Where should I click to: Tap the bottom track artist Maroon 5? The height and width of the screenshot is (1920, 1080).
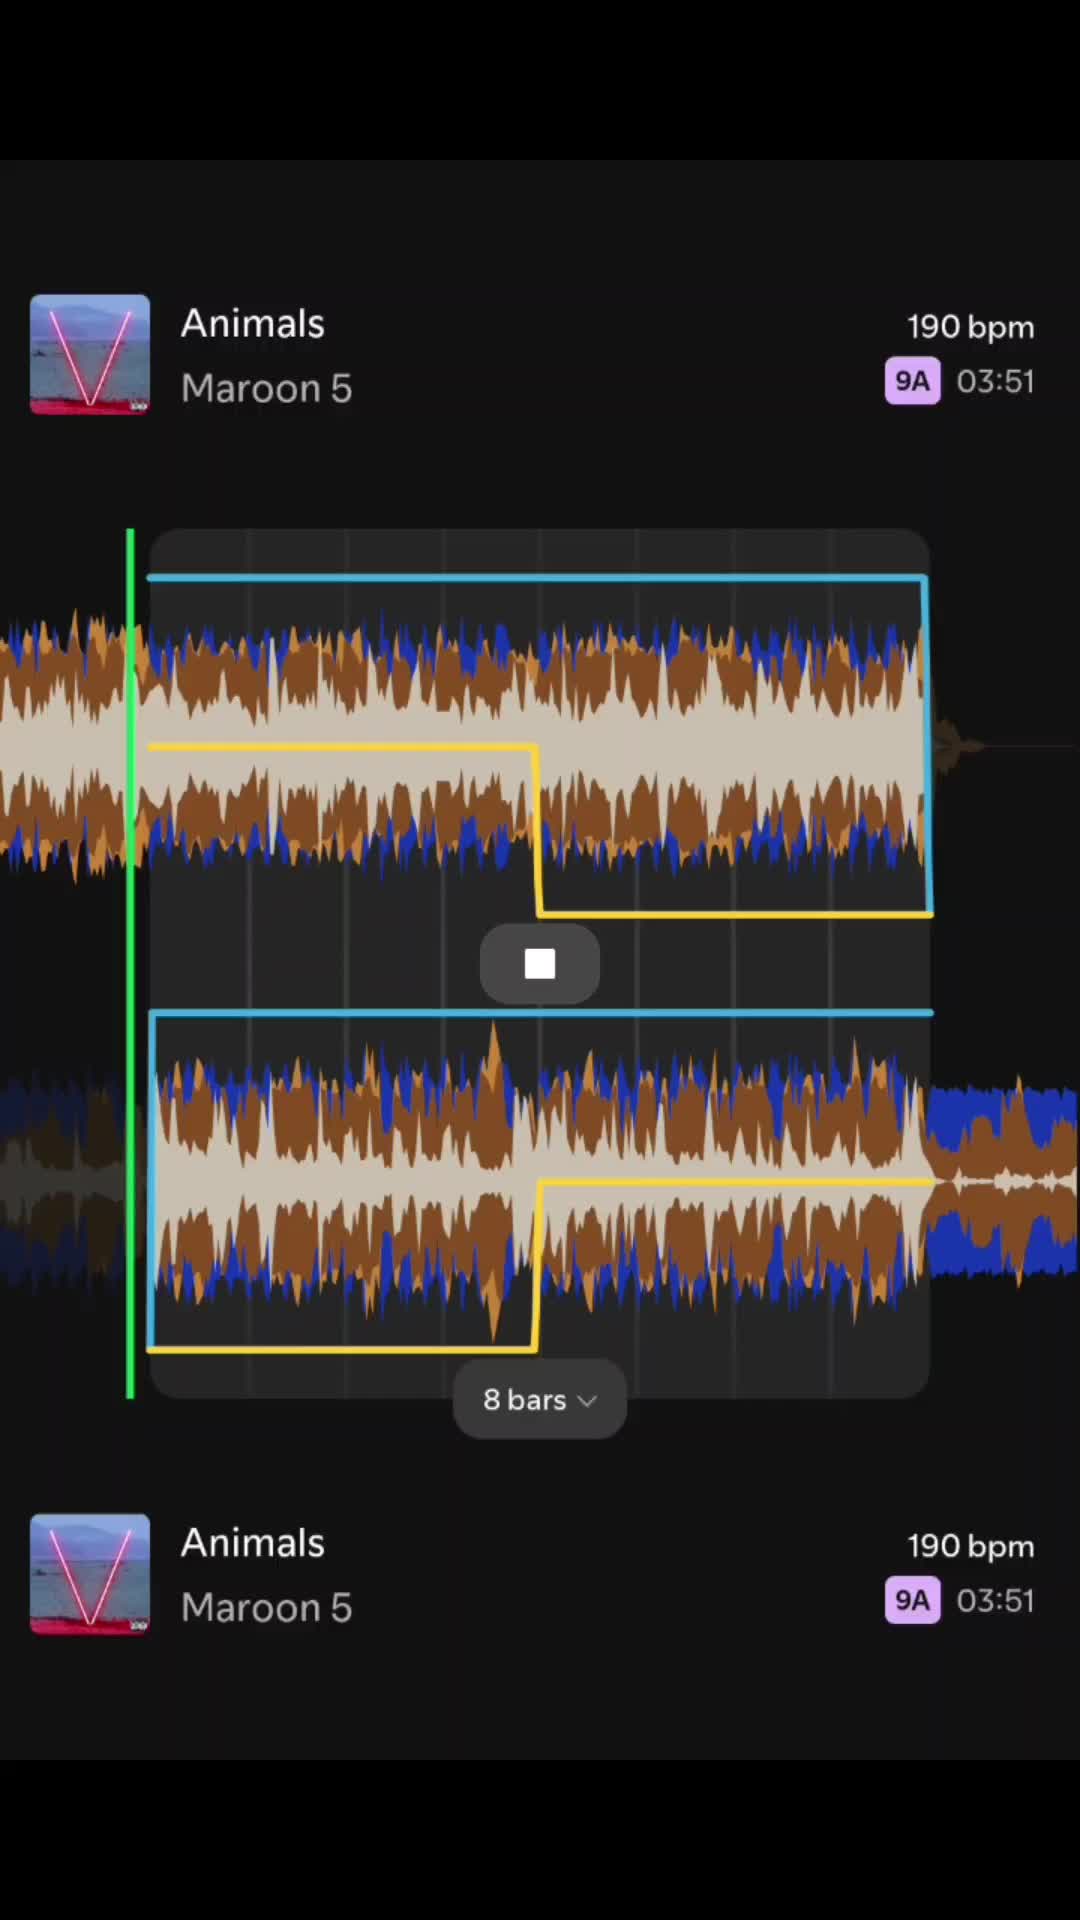coord(266,1607)
